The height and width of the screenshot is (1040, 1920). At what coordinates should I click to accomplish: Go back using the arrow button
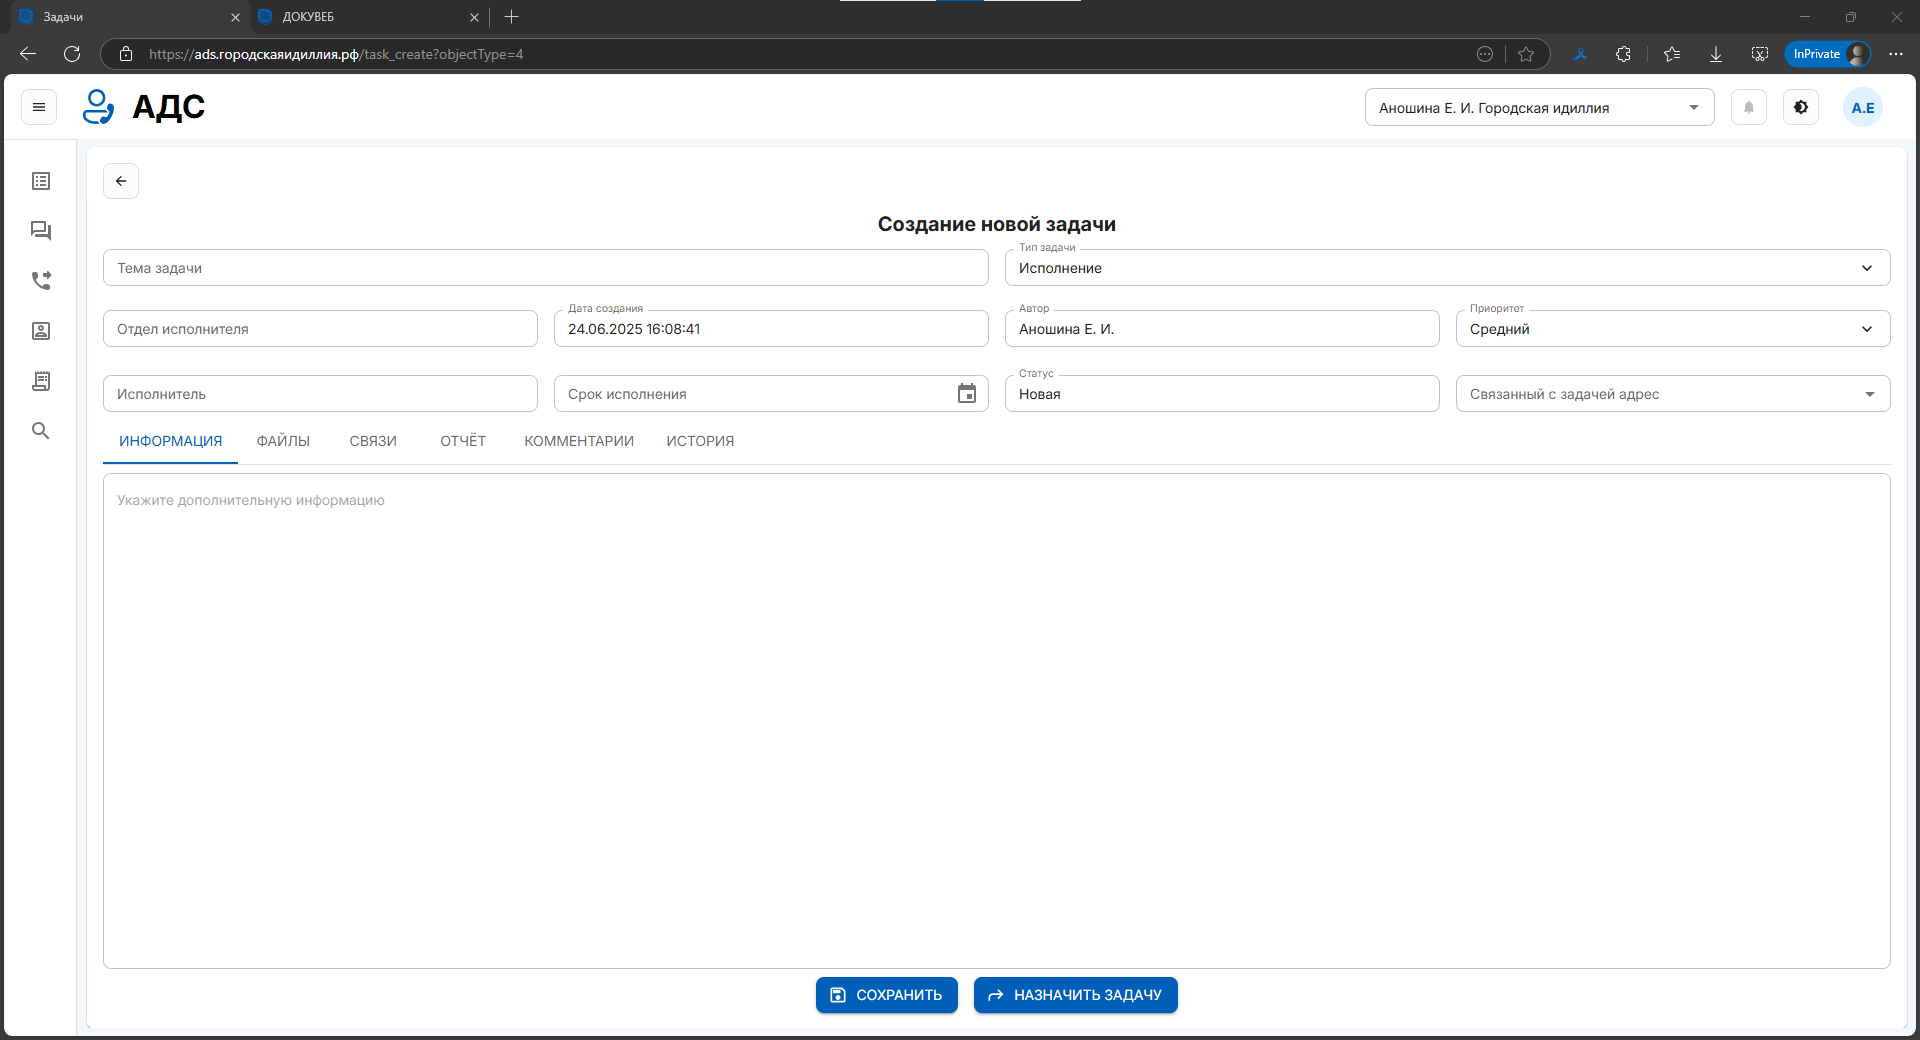(121, 181)
